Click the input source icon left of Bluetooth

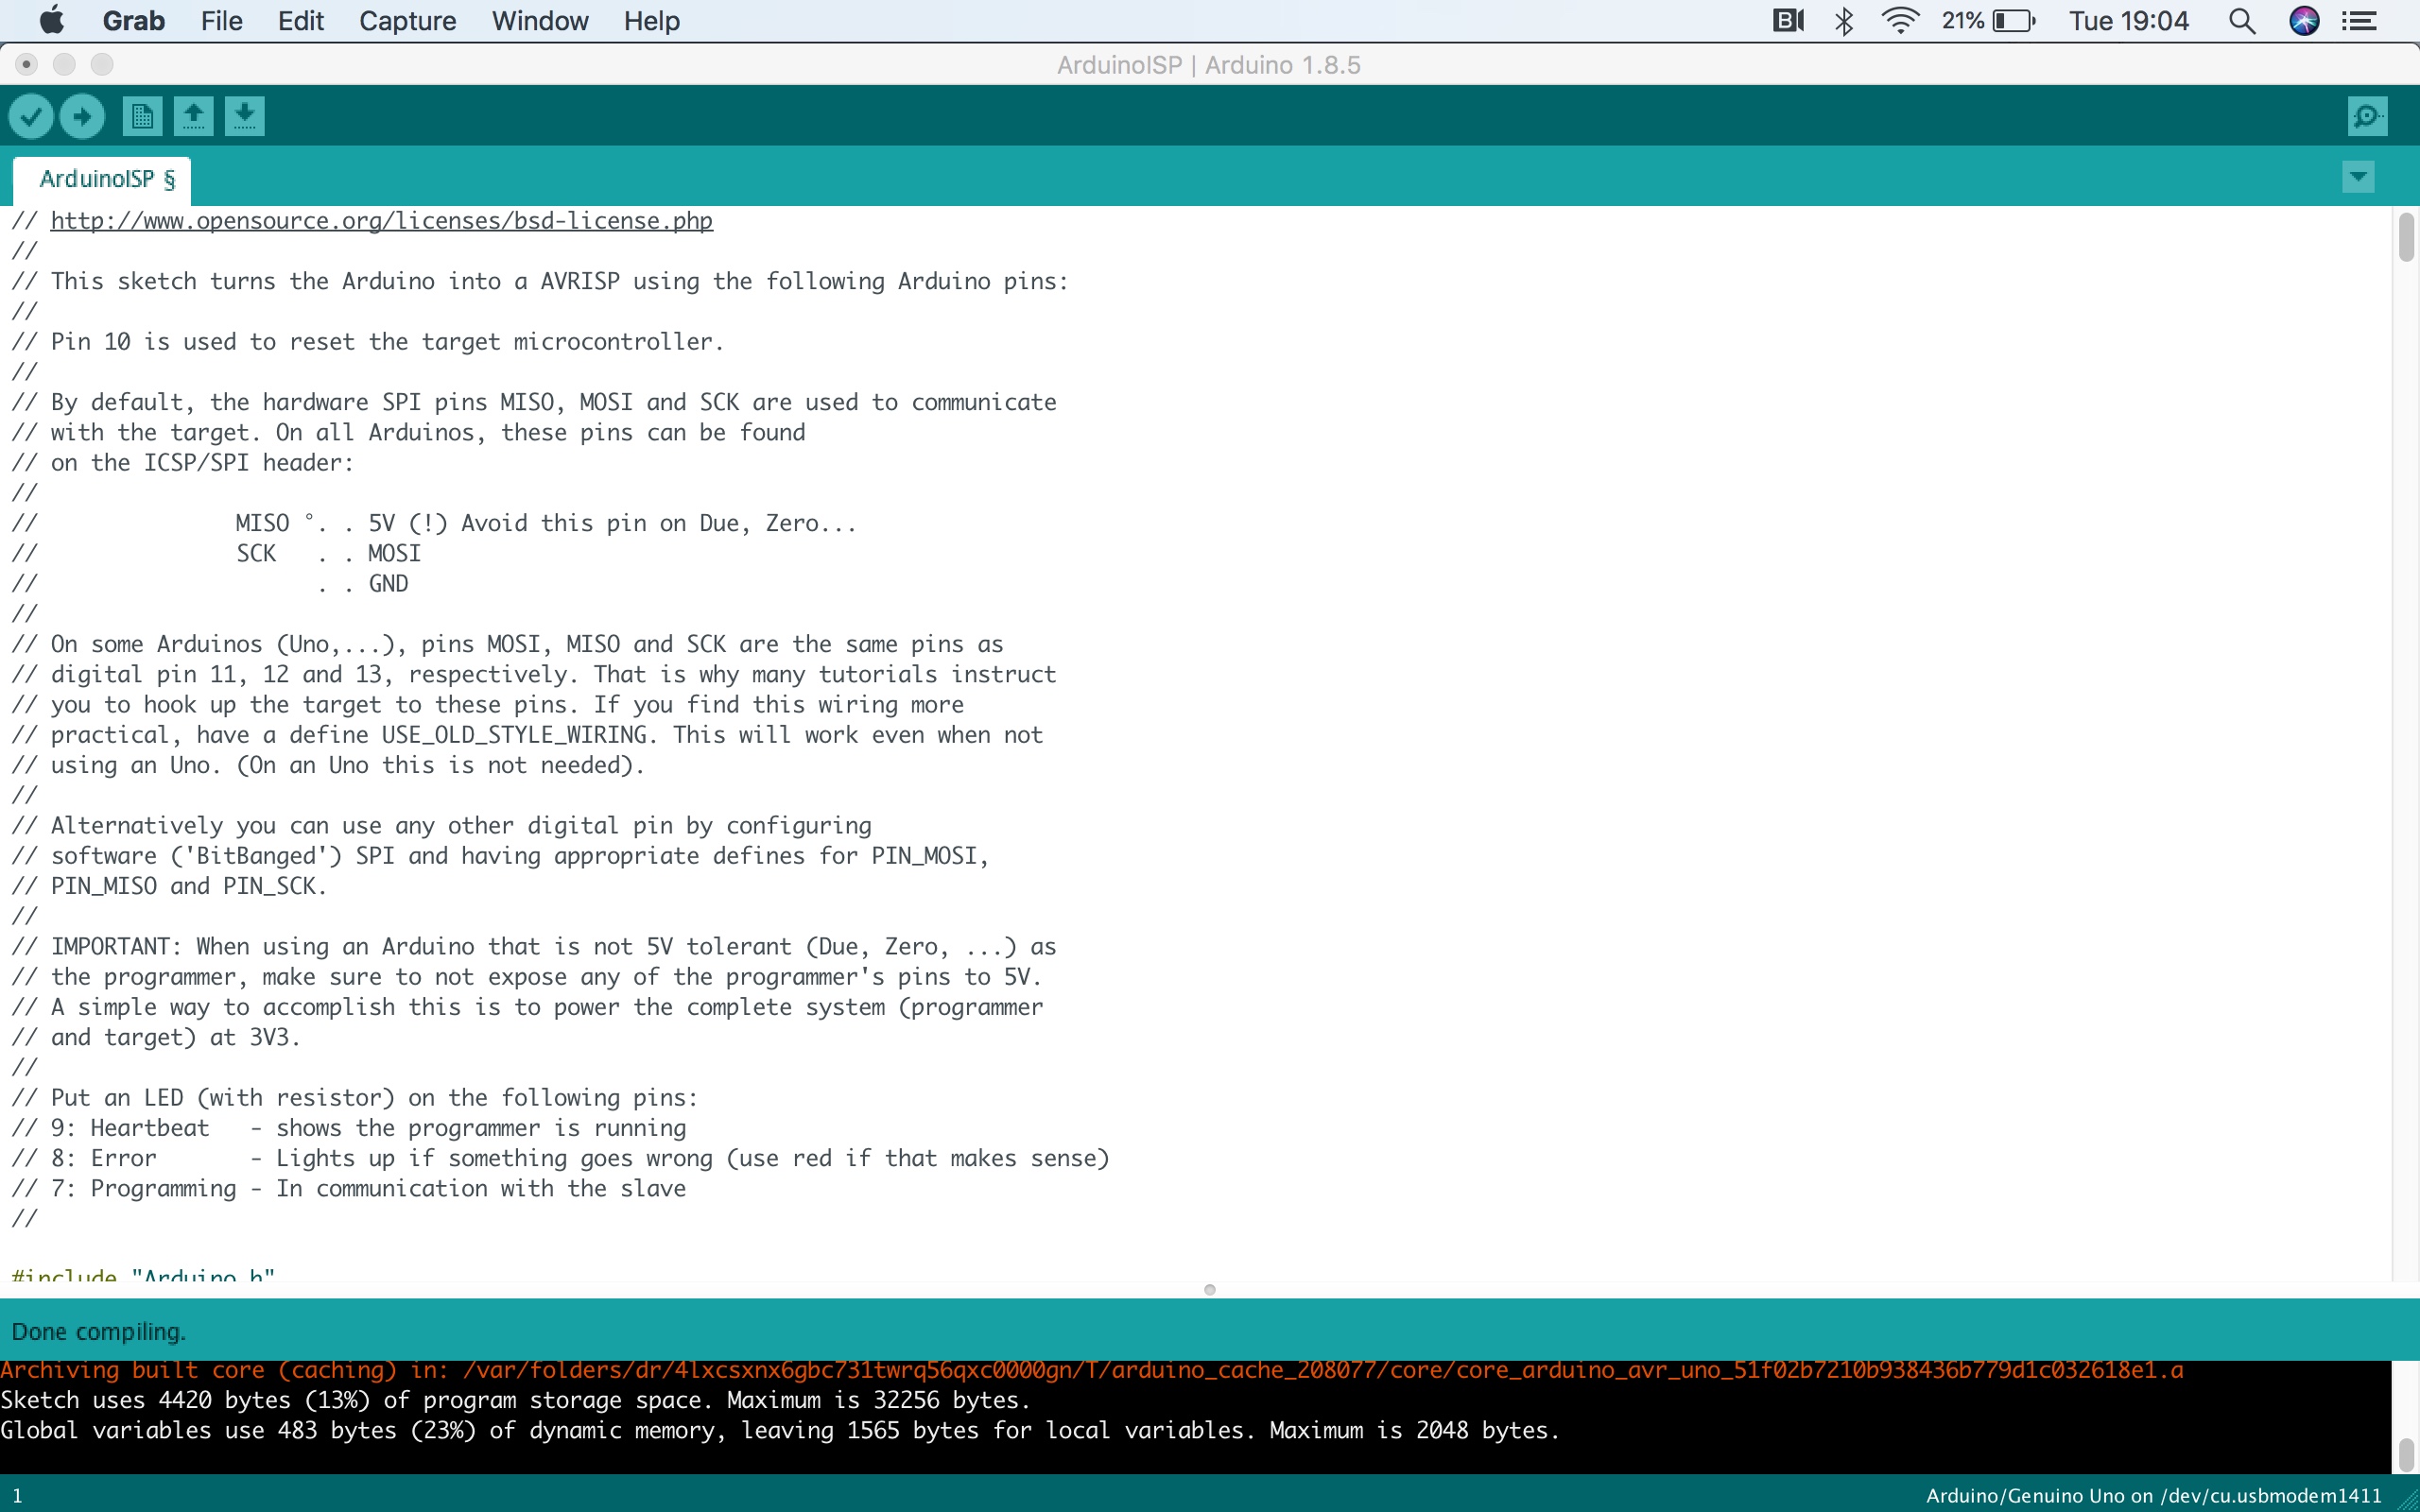tap(1788, 21)
